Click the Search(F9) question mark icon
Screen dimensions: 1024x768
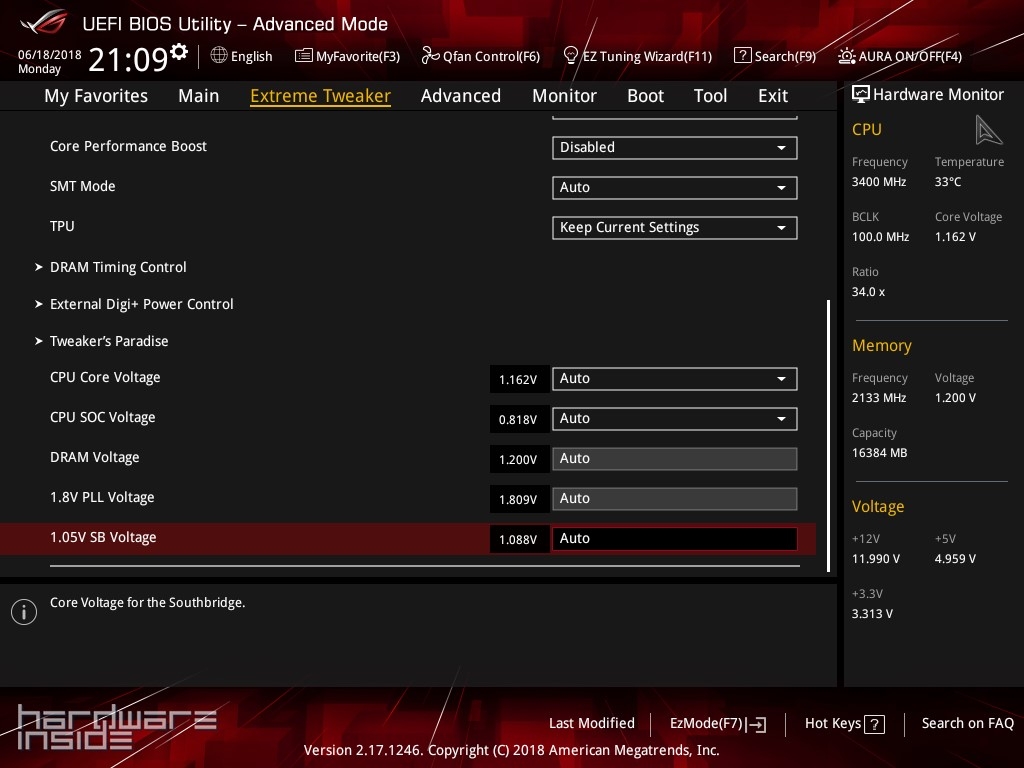(742, 56)
